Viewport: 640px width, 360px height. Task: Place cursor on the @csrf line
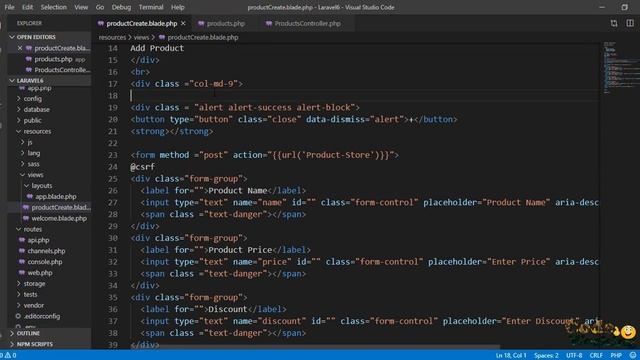[x=142, y=167]
